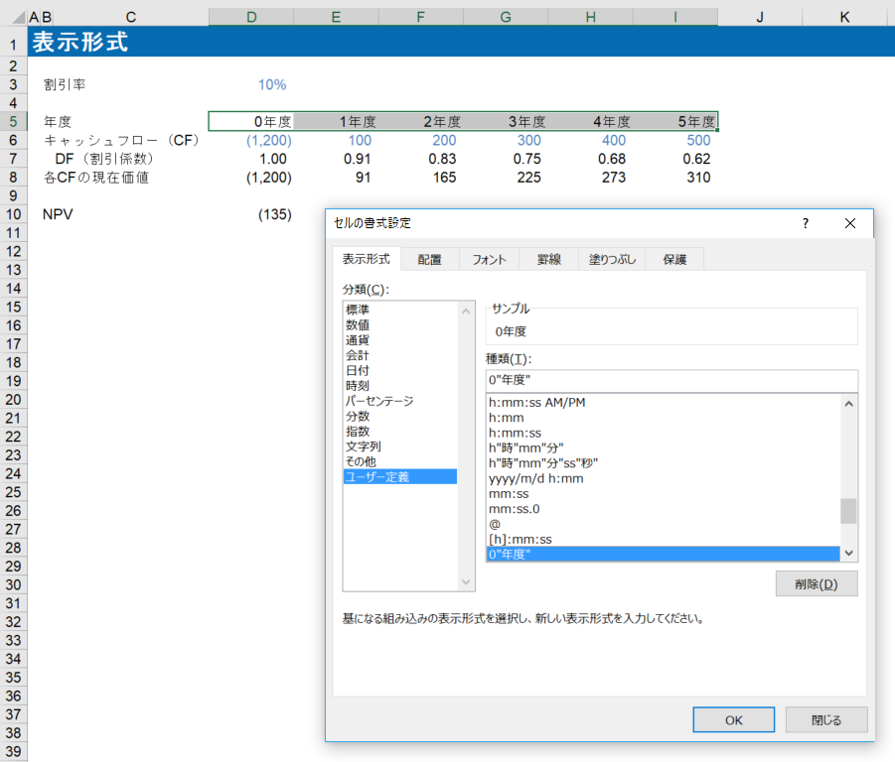This screenshot has width=895, height=762.
Task: Click scroll down arrow of type list
Action: tap(849, 553)
